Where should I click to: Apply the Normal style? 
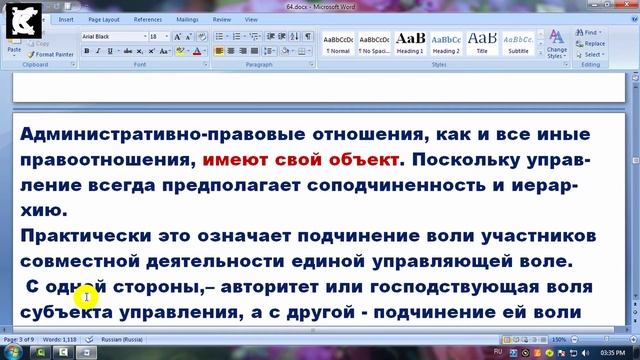click(x=338, y=44)
